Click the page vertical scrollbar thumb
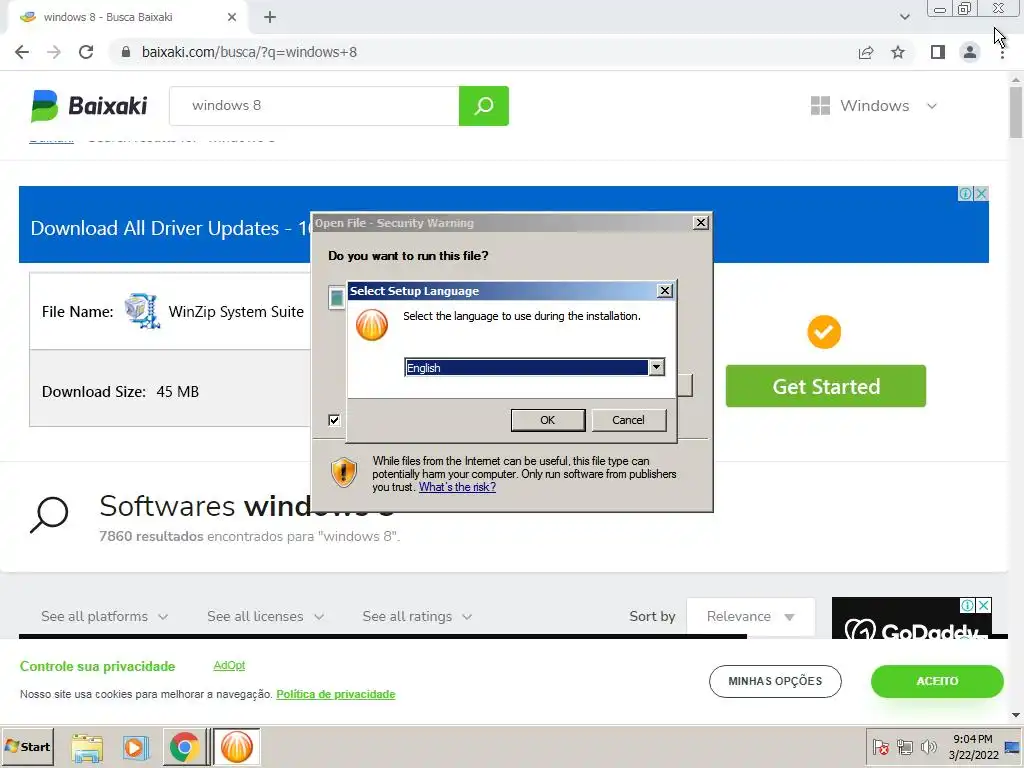Image resolution: width=1024 pixels, height=768 pixels. pos(1016,112)
